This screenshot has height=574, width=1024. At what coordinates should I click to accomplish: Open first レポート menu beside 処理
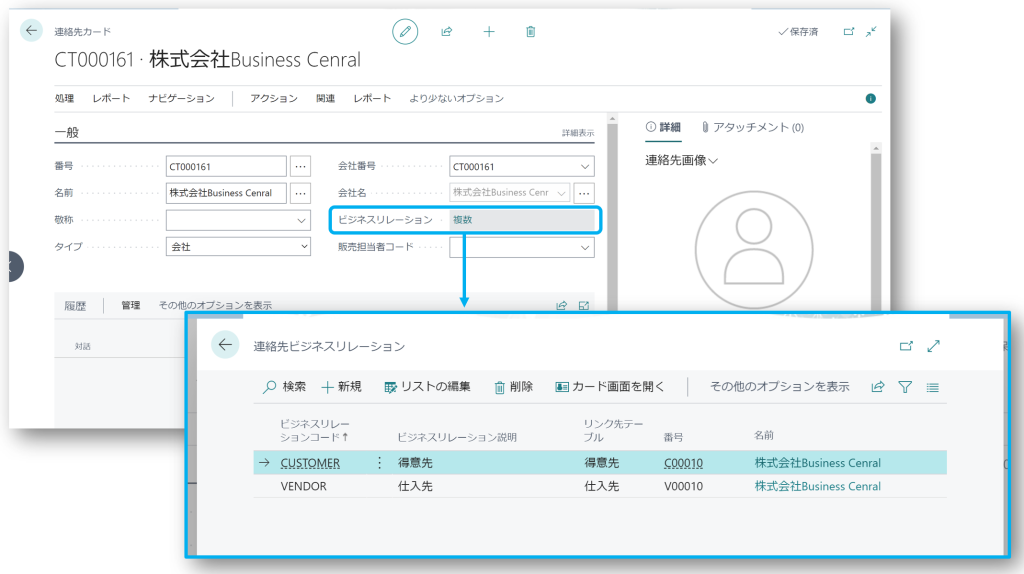tap(111, 99)
